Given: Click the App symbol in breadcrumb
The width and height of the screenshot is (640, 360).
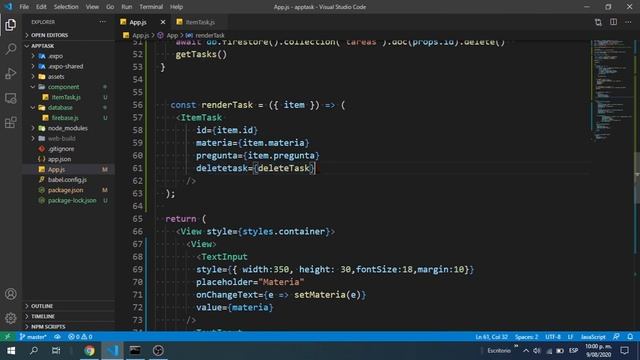Looking at the screenshot, I should 172,36.
